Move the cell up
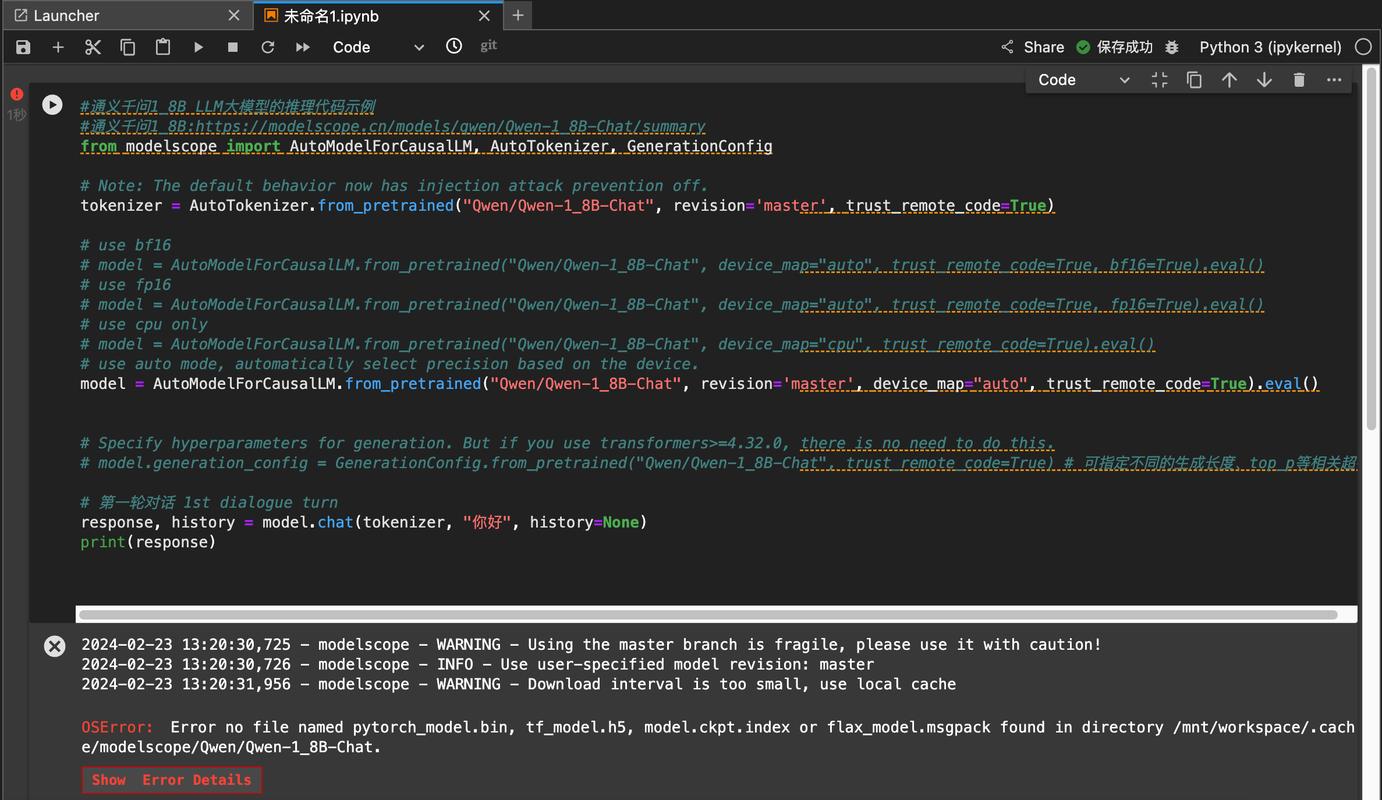Screen dimensions: 1382x800 click(x=1229, y=80)
